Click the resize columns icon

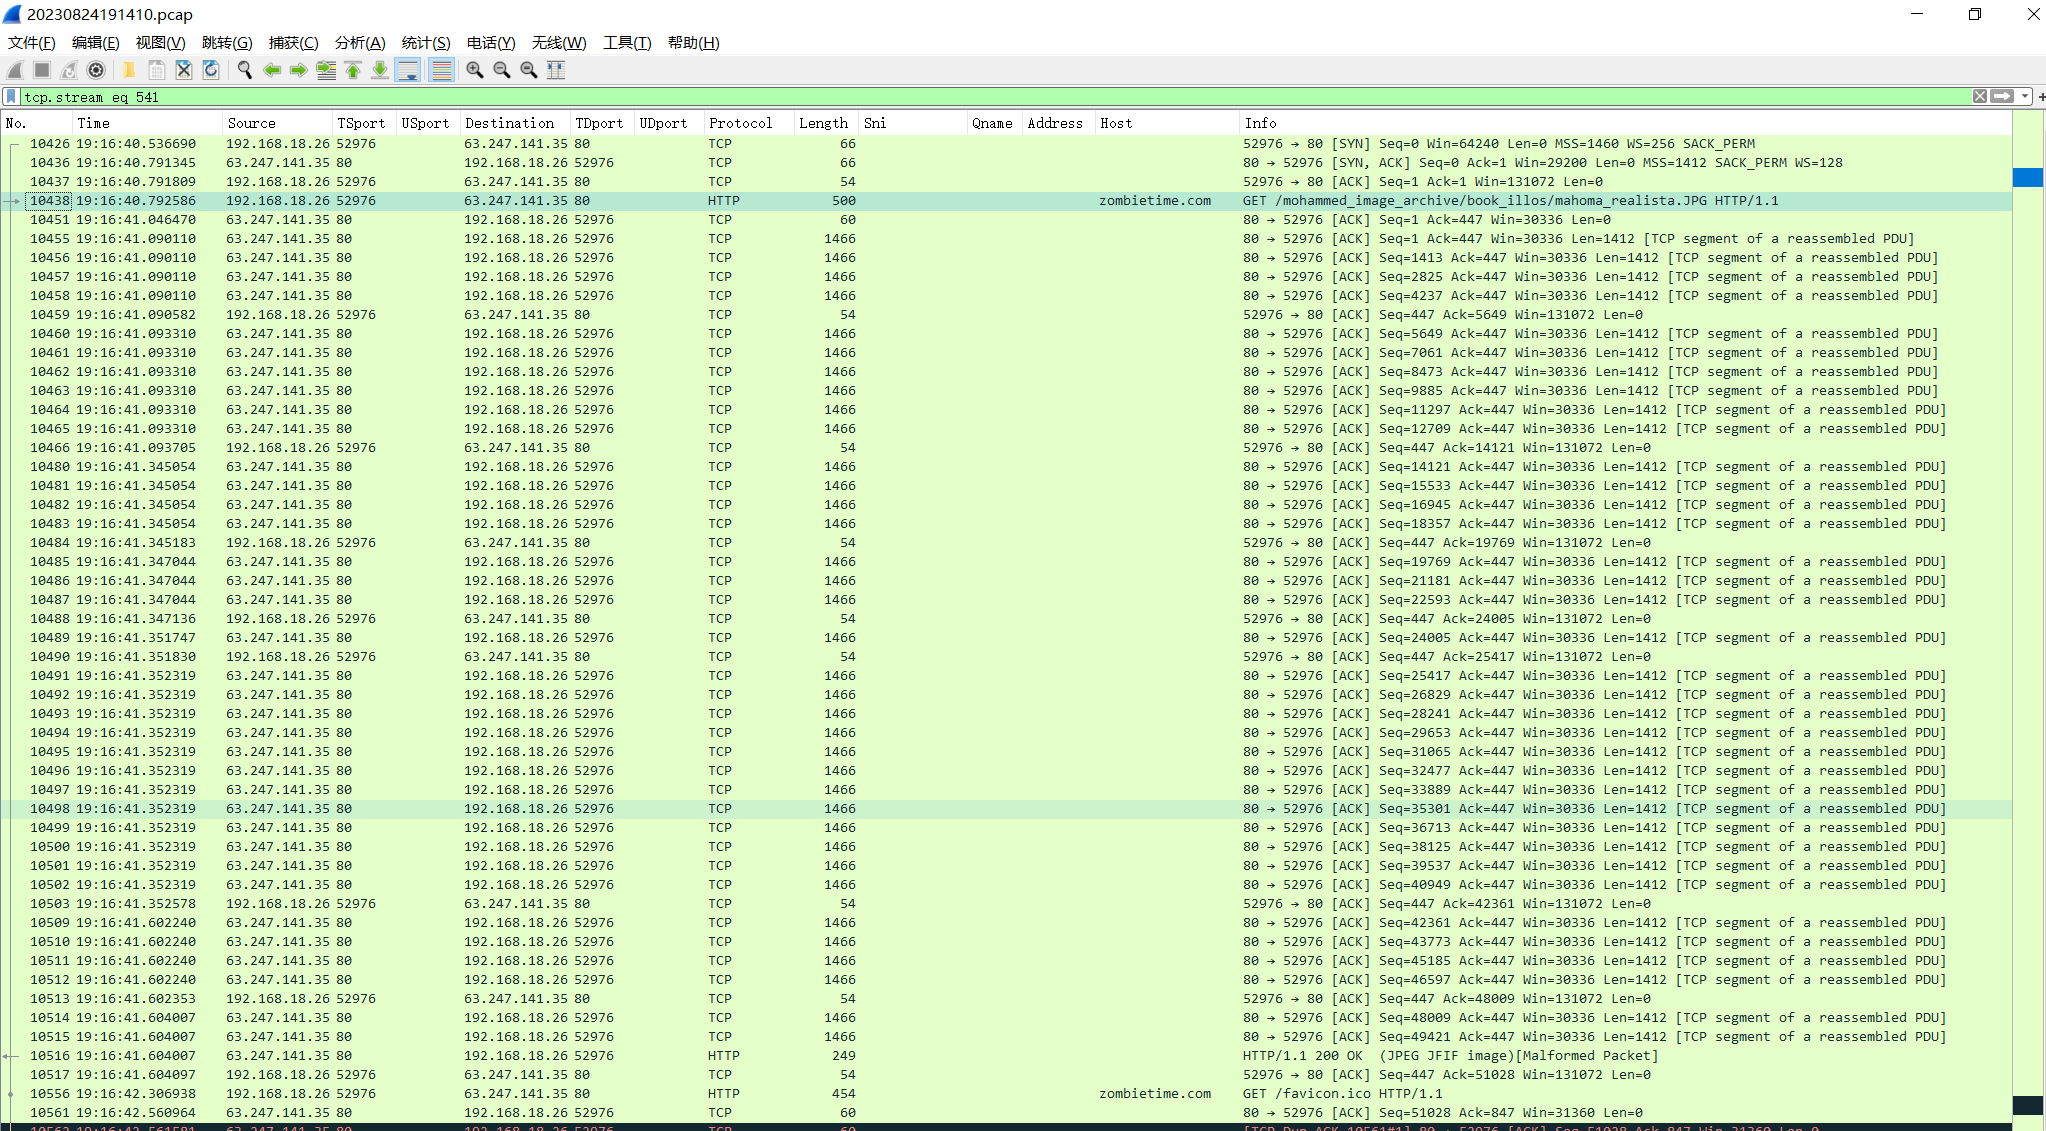556,70
